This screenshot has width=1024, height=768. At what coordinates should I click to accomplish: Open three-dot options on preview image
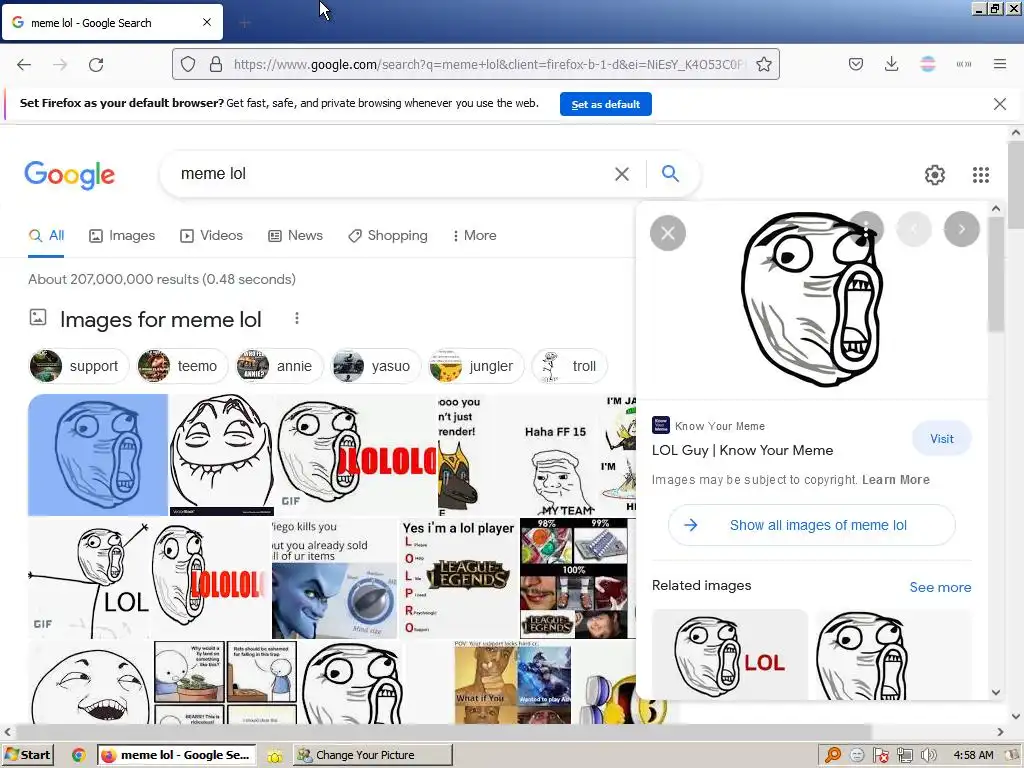tap(866, 229)
